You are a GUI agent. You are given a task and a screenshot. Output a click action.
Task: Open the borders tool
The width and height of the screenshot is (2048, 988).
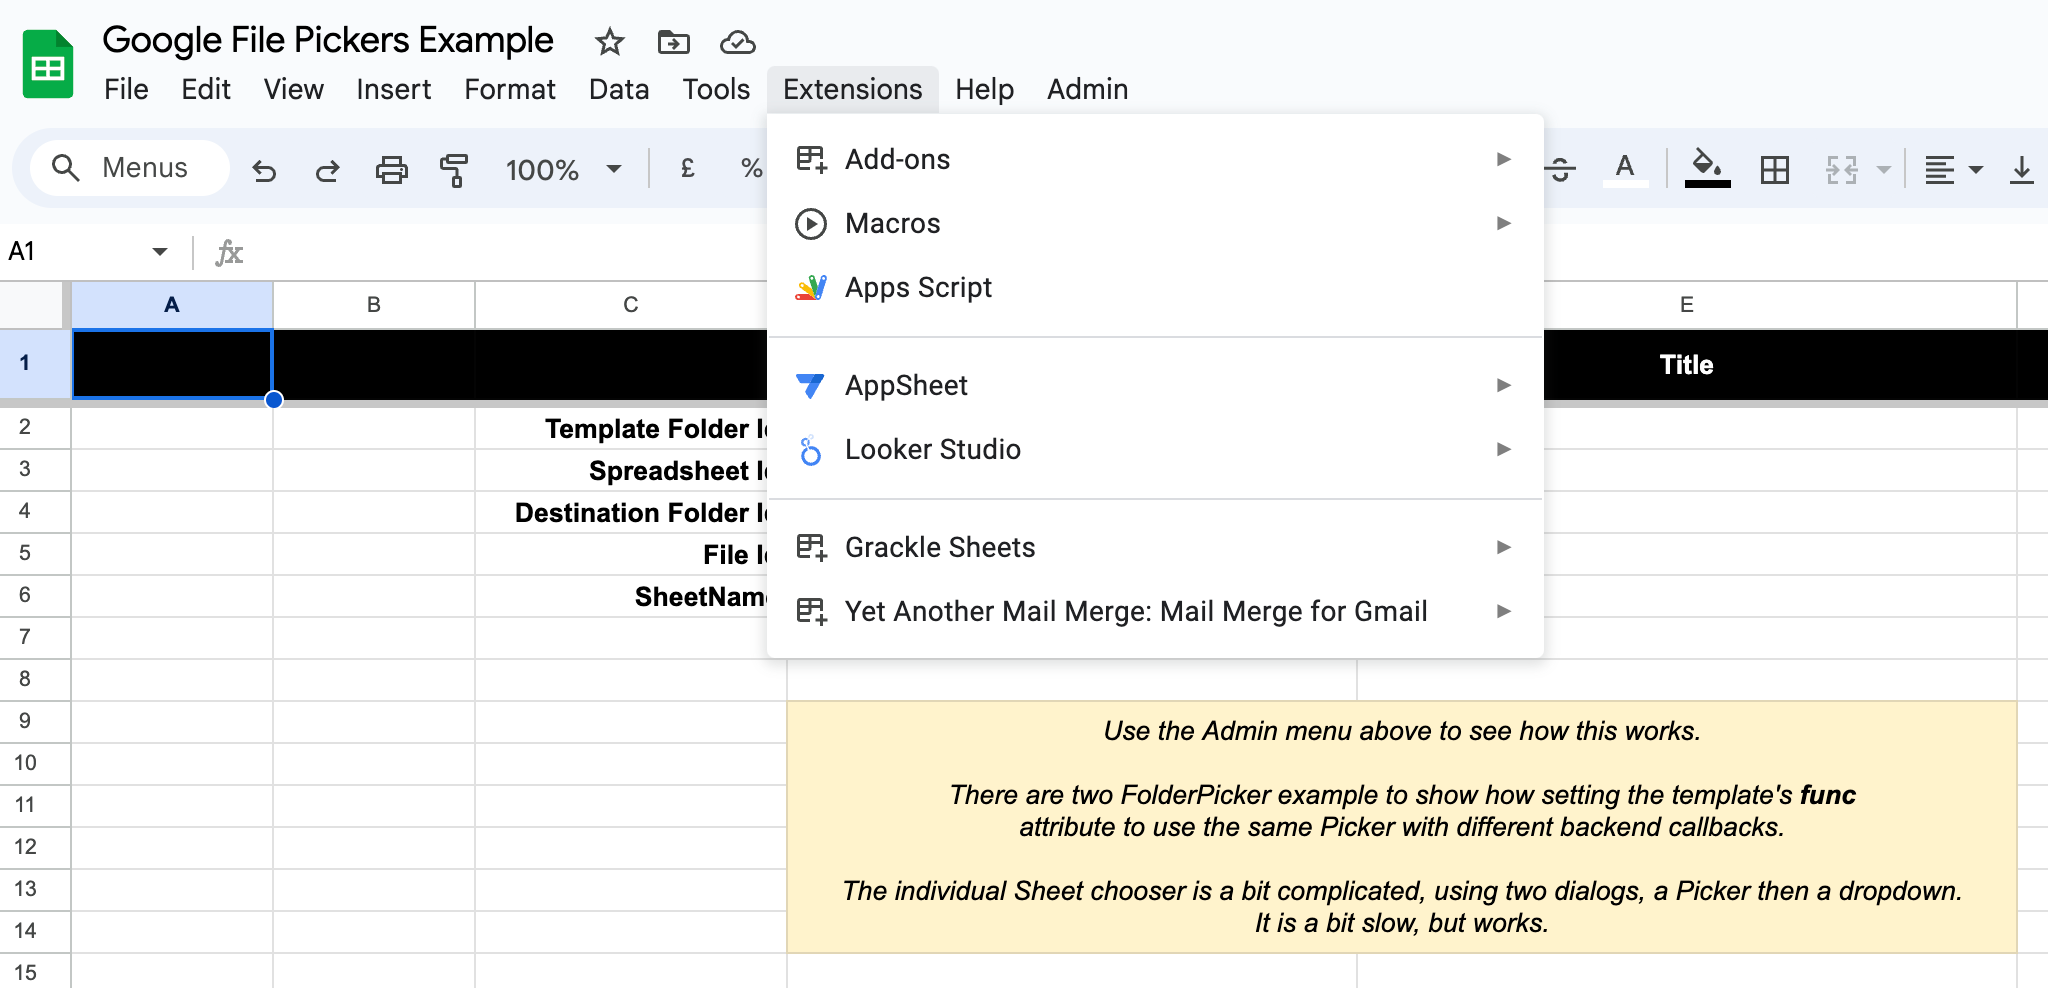coord(1774,170)
